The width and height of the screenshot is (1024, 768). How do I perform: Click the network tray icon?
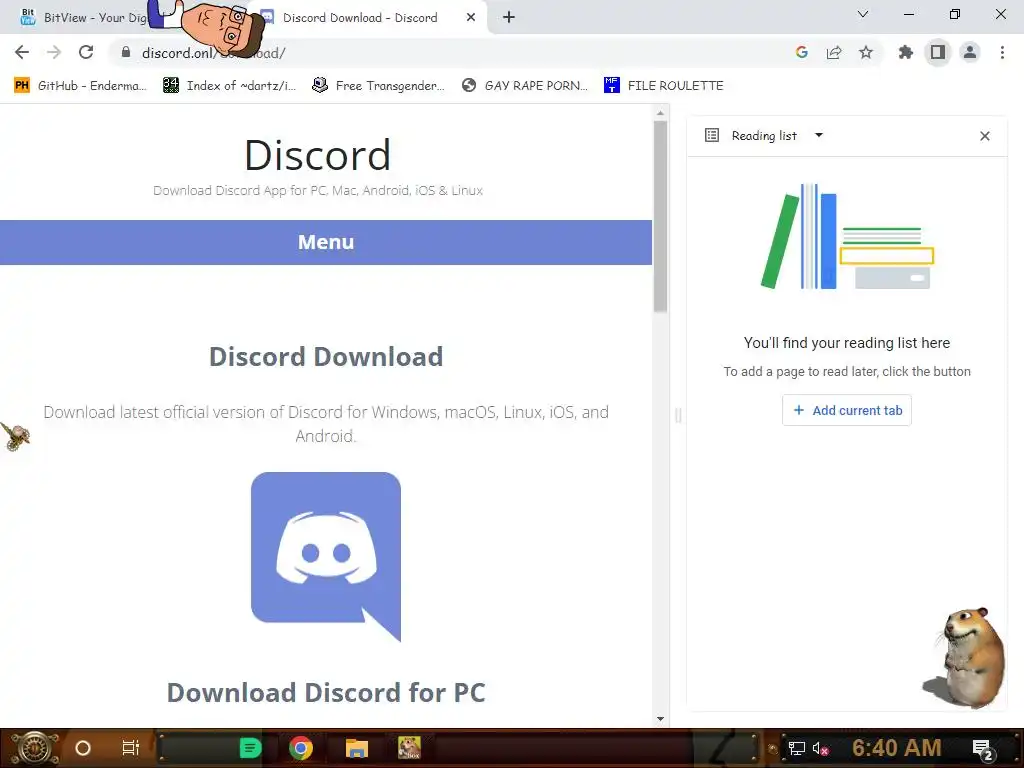[797, 748]
